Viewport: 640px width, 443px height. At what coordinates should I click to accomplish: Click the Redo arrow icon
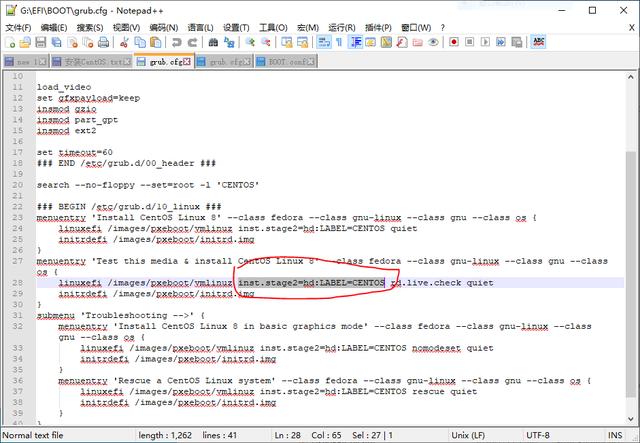(x=192, y=42)
